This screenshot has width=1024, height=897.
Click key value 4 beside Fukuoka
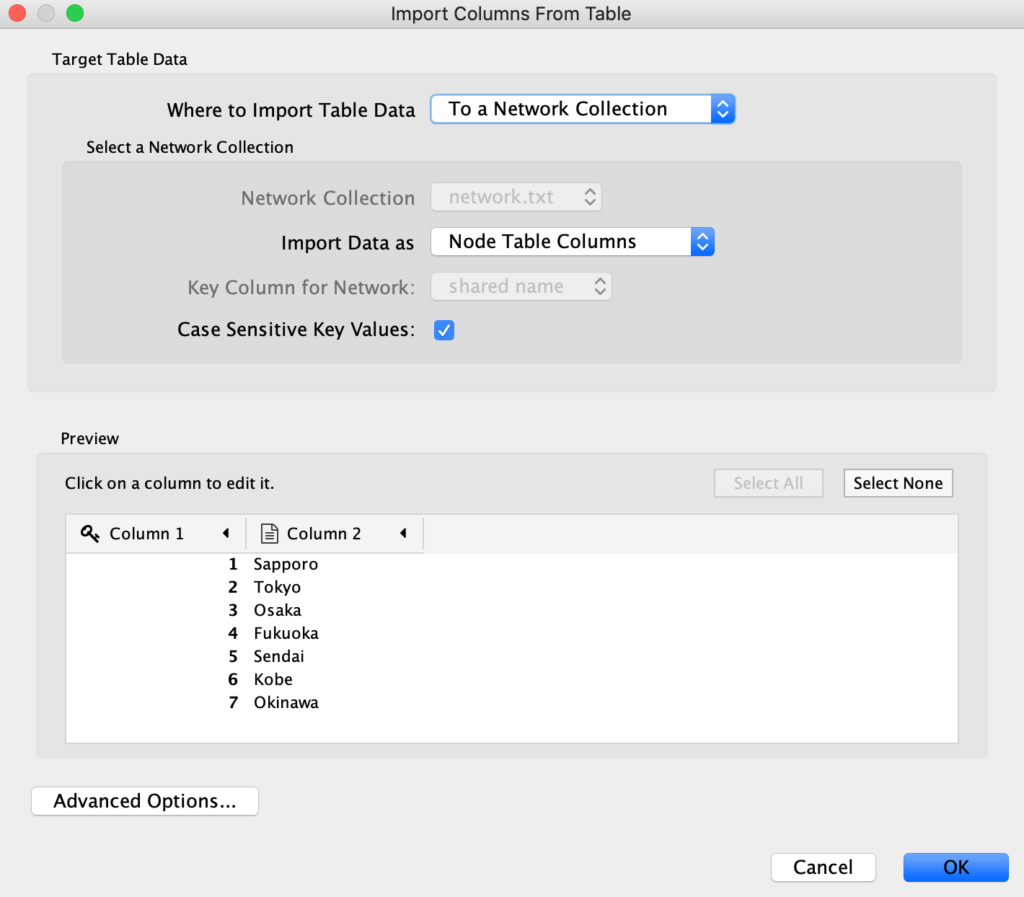(233, 633)
